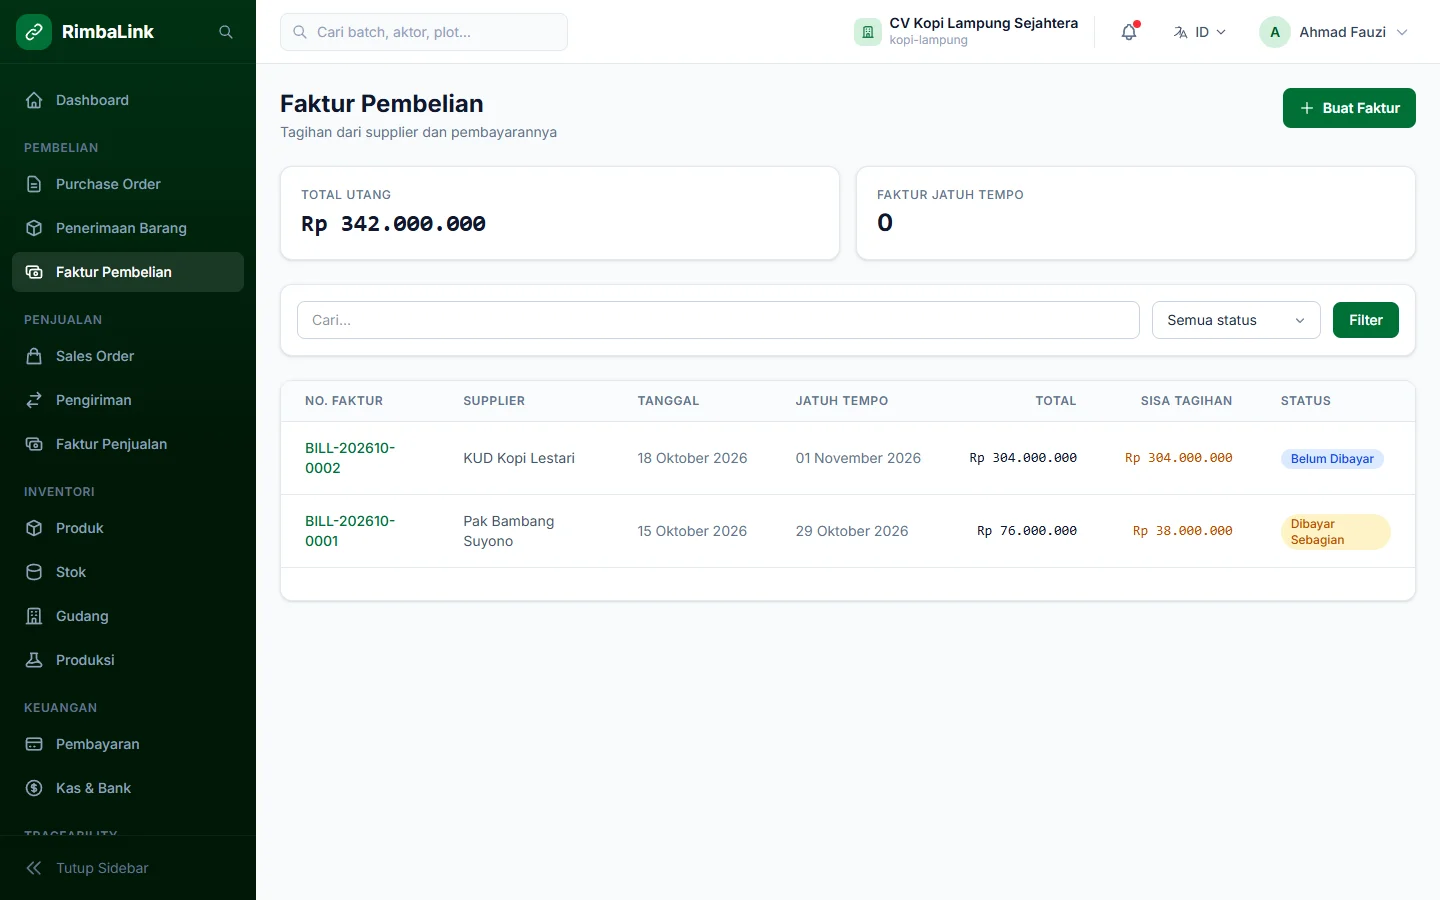
Task: Click supplier Pak Bambang Suyono
Action: point(509,531)
